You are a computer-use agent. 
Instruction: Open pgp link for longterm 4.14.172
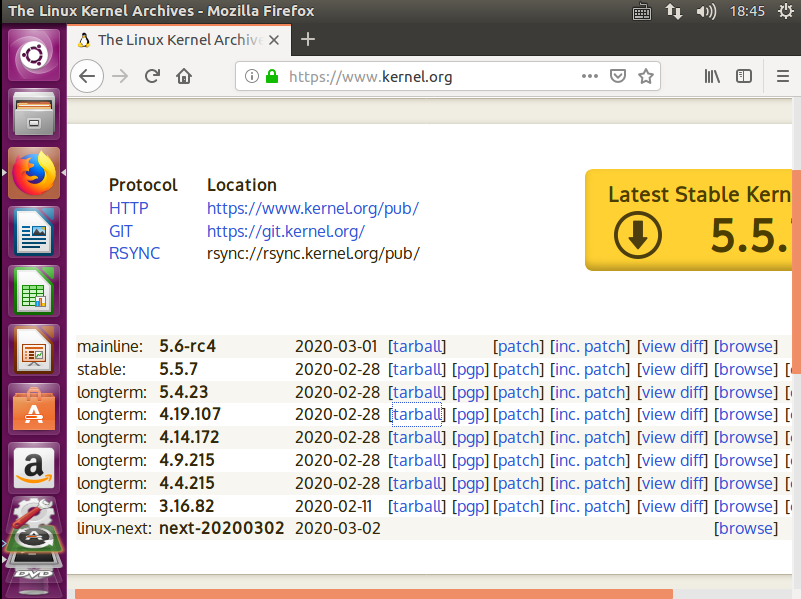[x=470, y=437]
